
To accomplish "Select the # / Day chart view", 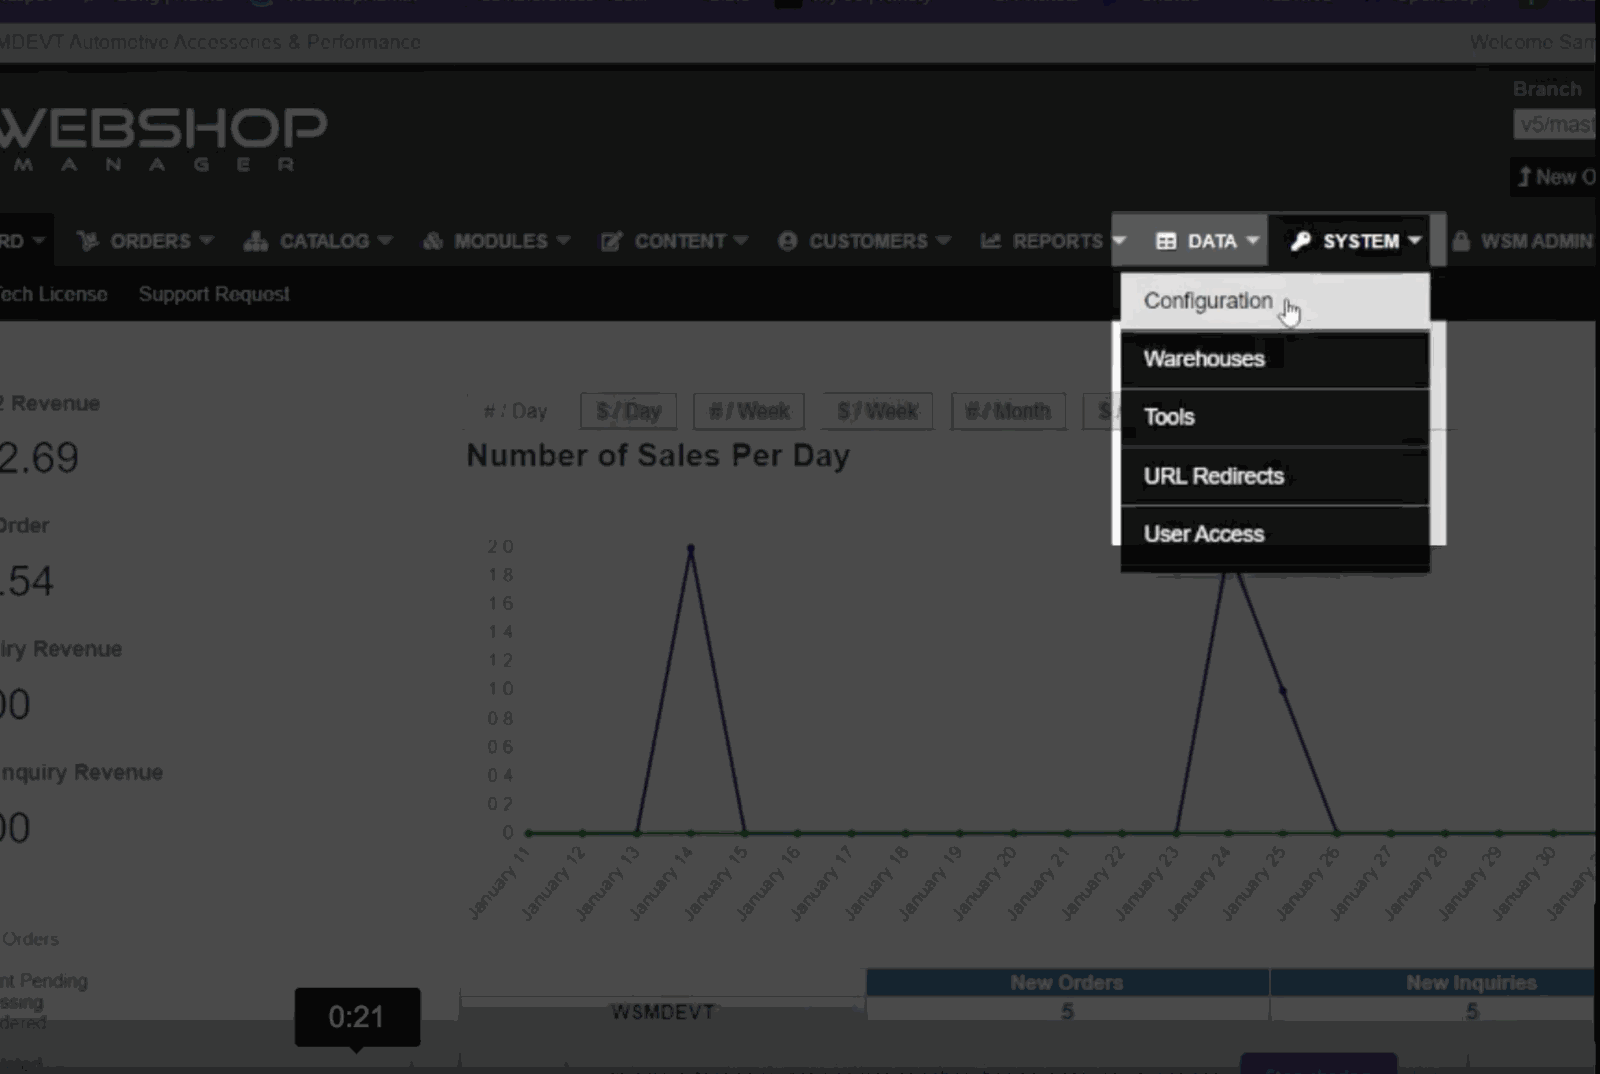I will coord(515,411).
